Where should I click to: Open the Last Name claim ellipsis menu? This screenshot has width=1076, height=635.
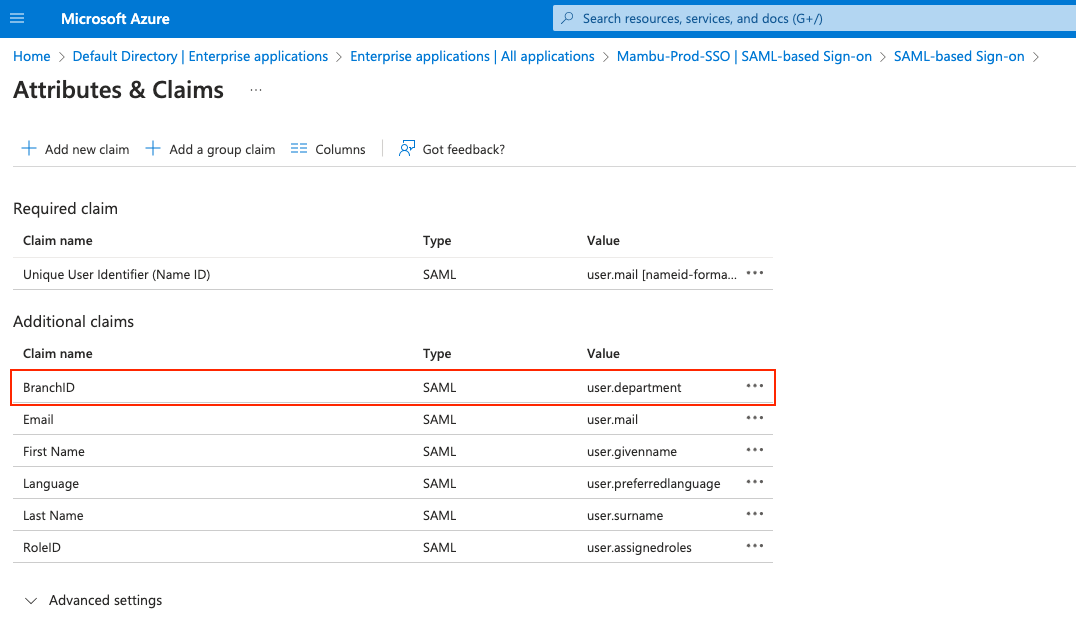click(755, 515)
